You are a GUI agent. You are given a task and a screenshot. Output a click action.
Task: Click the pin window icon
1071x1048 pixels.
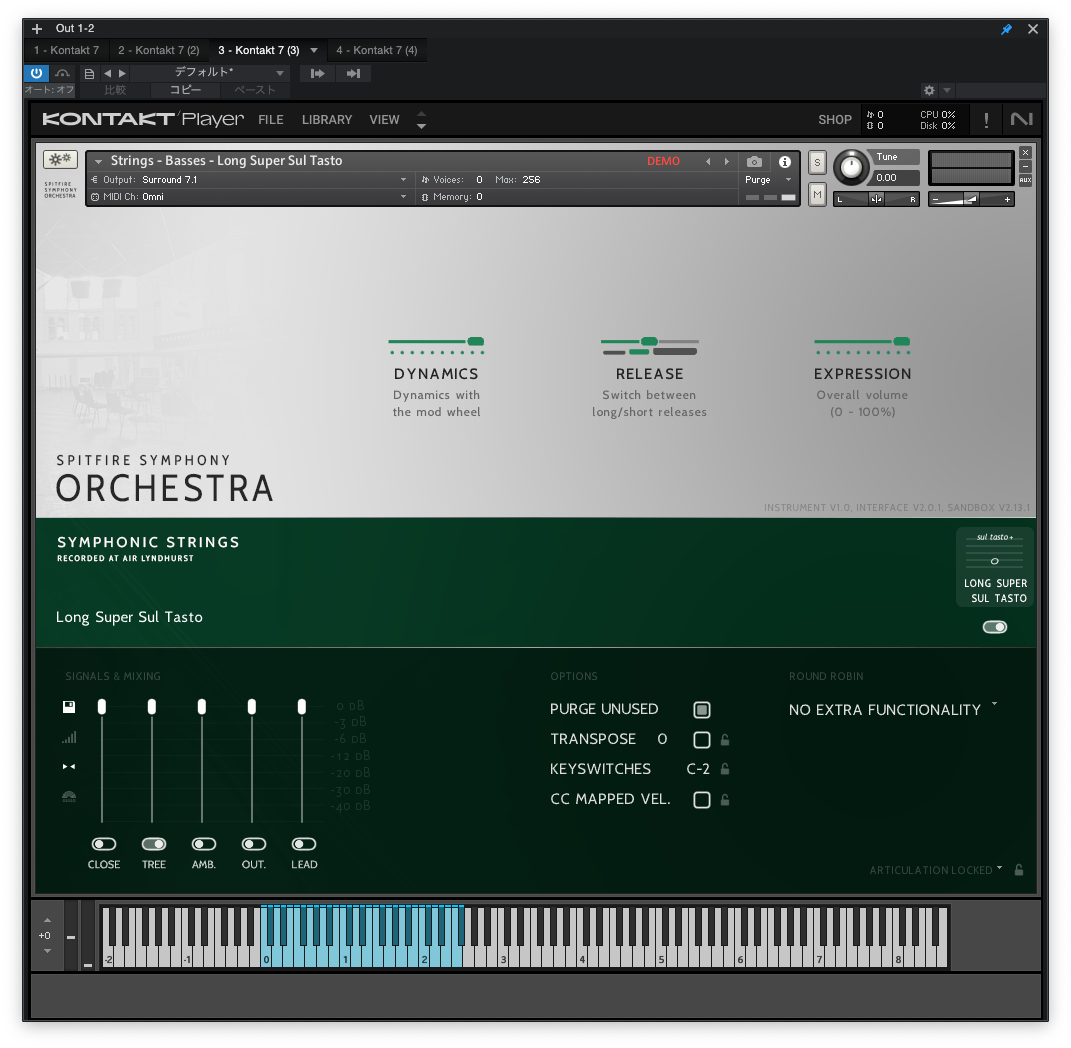click(x=1006, y=29)
